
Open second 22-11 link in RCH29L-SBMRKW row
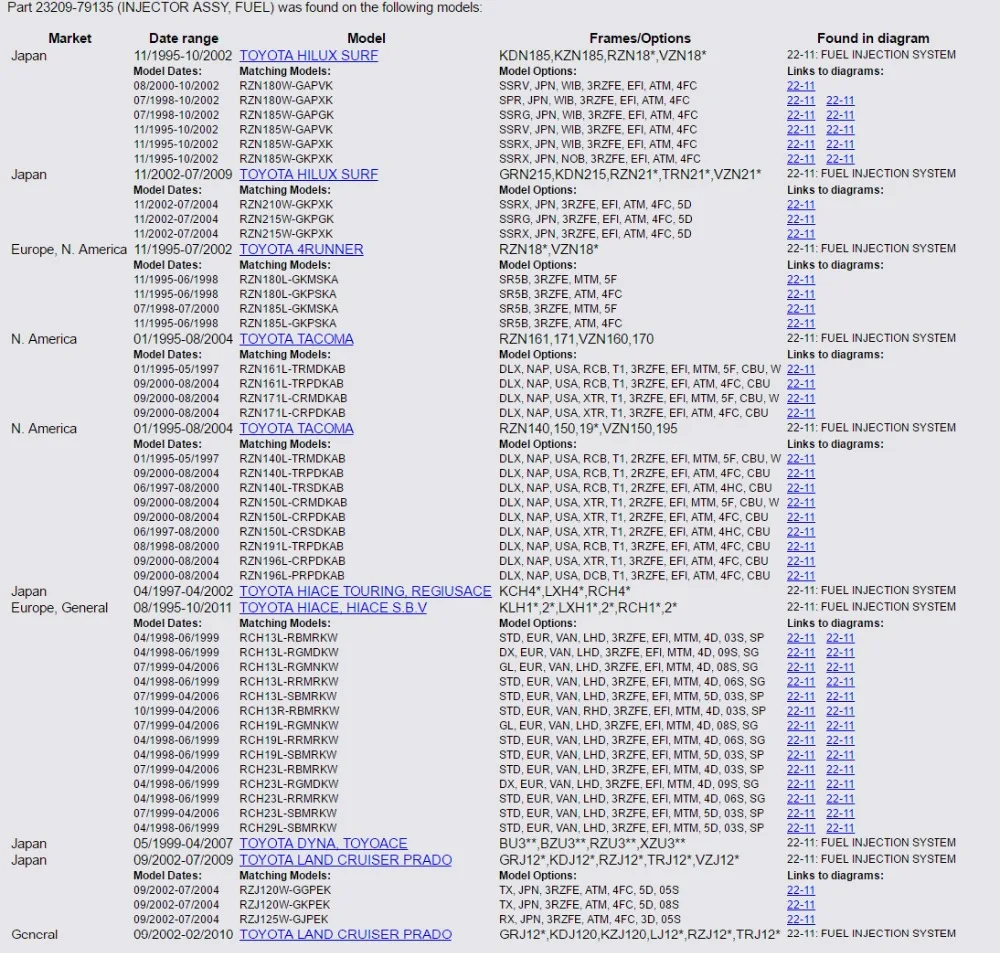tap(840, 828)
